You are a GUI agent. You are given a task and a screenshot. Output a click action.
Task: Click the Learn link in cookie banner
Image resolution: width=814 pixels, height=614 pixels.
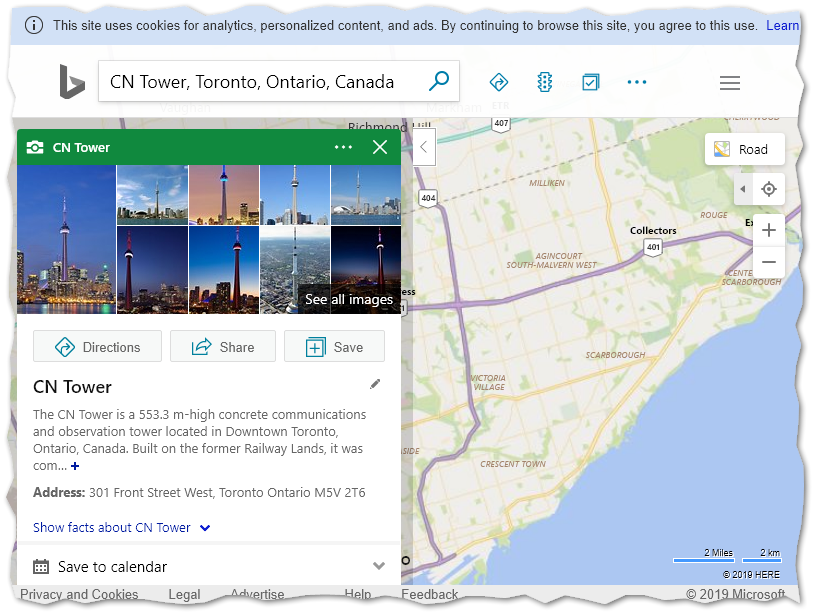782,25
